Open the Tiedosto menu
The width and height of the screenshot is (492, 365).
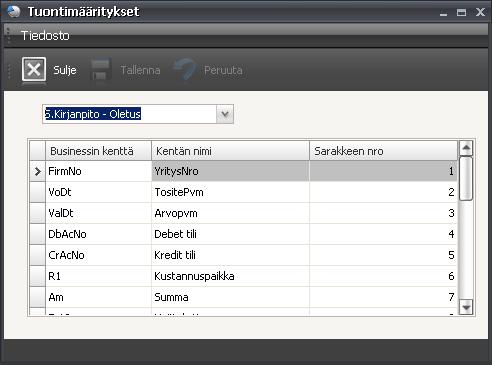[x=45, y=35]
